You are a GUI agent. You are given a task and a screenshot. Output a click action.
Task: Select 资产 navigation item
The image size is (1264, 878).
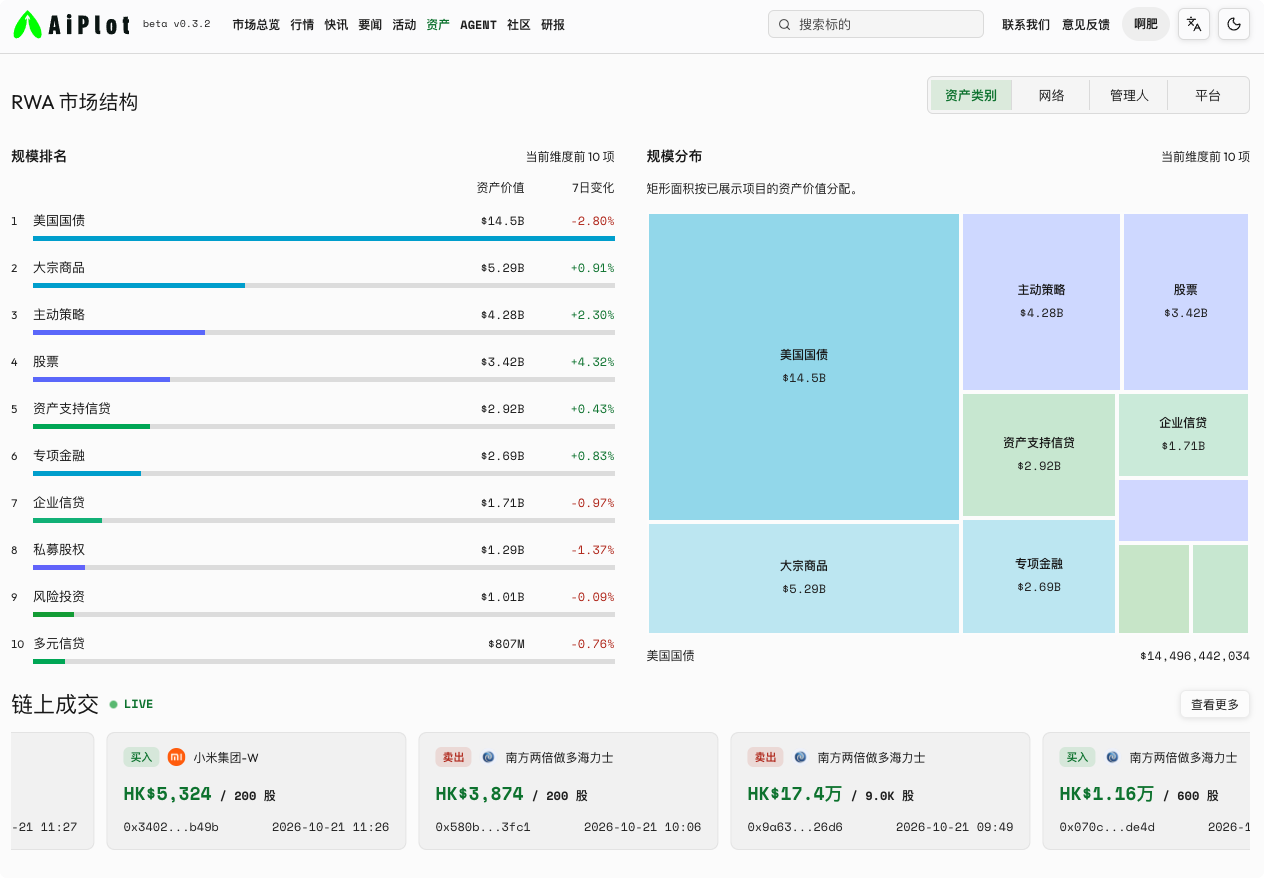click(x=438, y=24)
